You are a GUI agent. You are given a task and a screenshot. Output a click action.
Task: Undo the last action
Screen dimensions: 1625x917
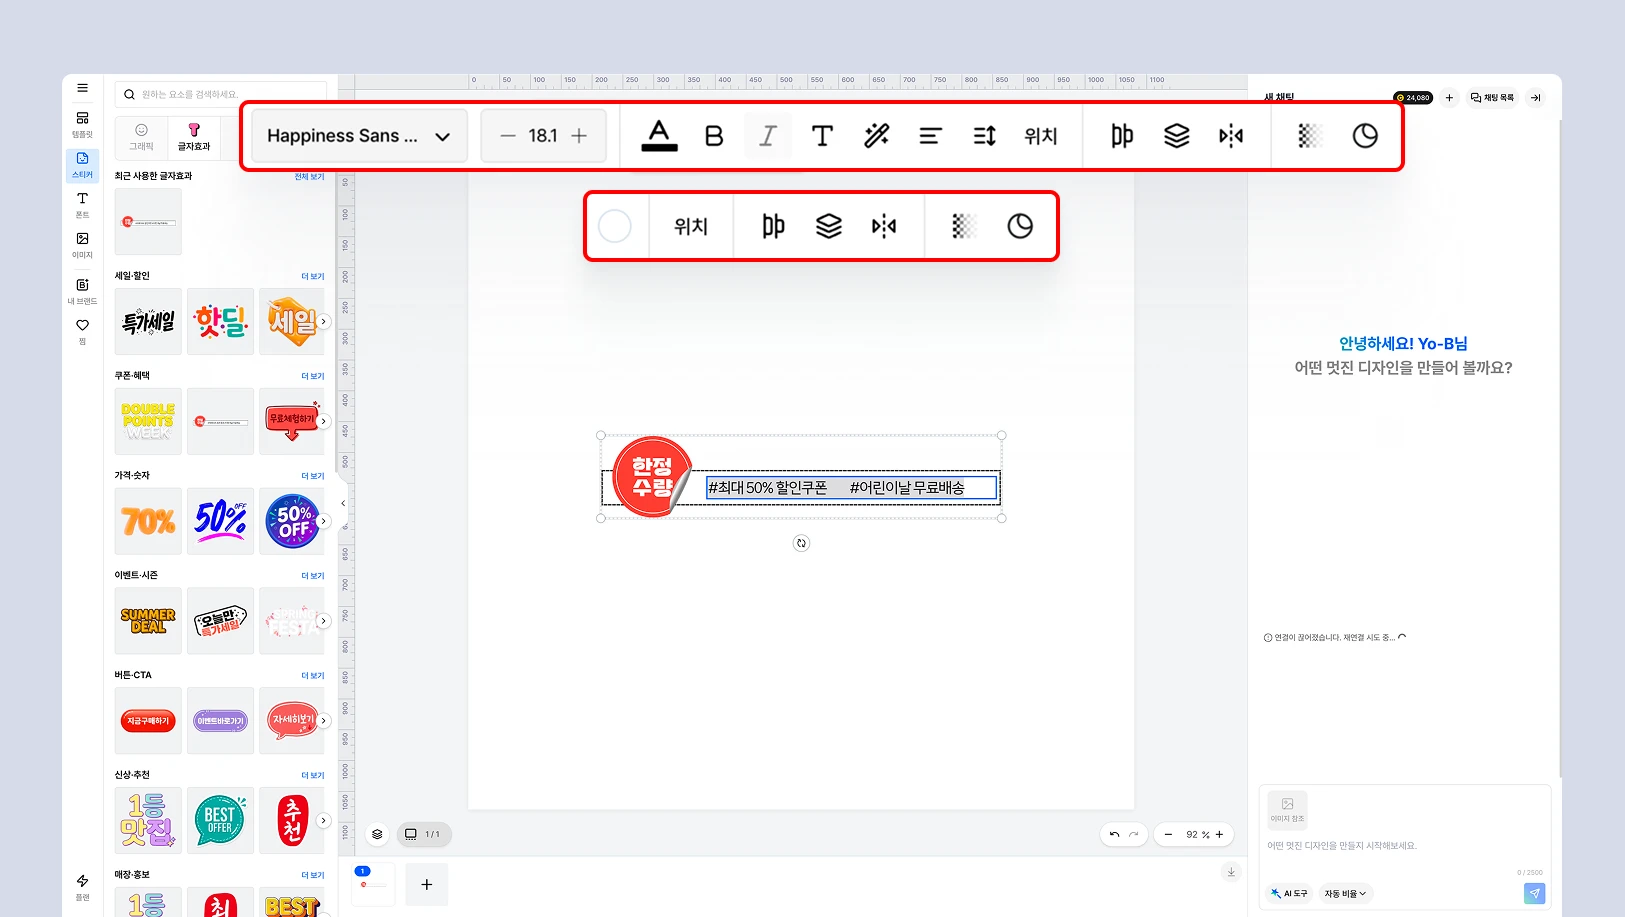pyautogui.click(x=1114, y=834)
